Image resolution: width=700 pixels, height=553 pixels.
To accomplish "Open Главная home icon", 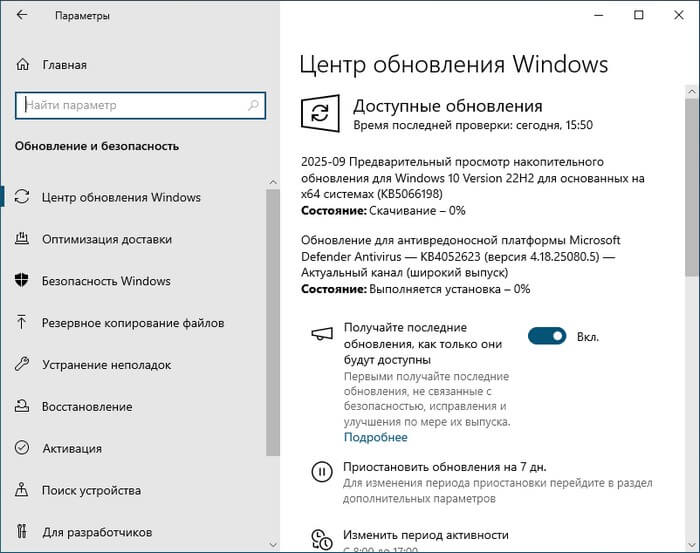I will tap(23, 65).
